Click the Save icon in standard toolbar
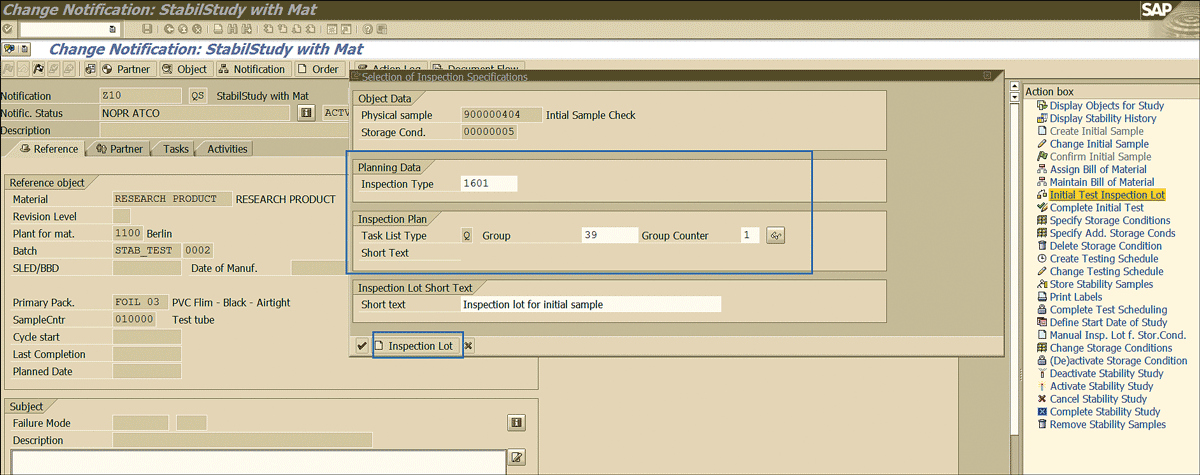The image size is (1200, 475). 147,29
